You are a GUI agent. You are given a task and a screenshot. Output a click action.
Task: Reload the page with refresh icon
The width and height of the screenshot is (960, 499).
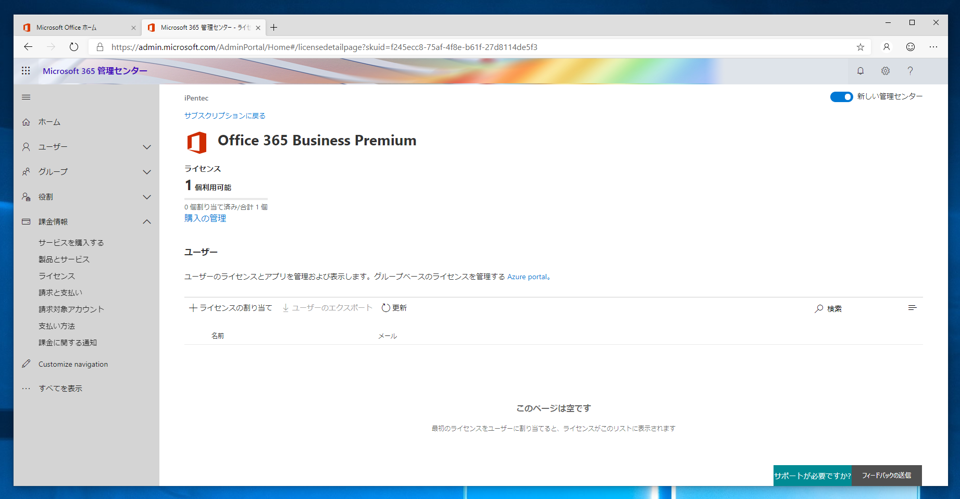point(73,47)
